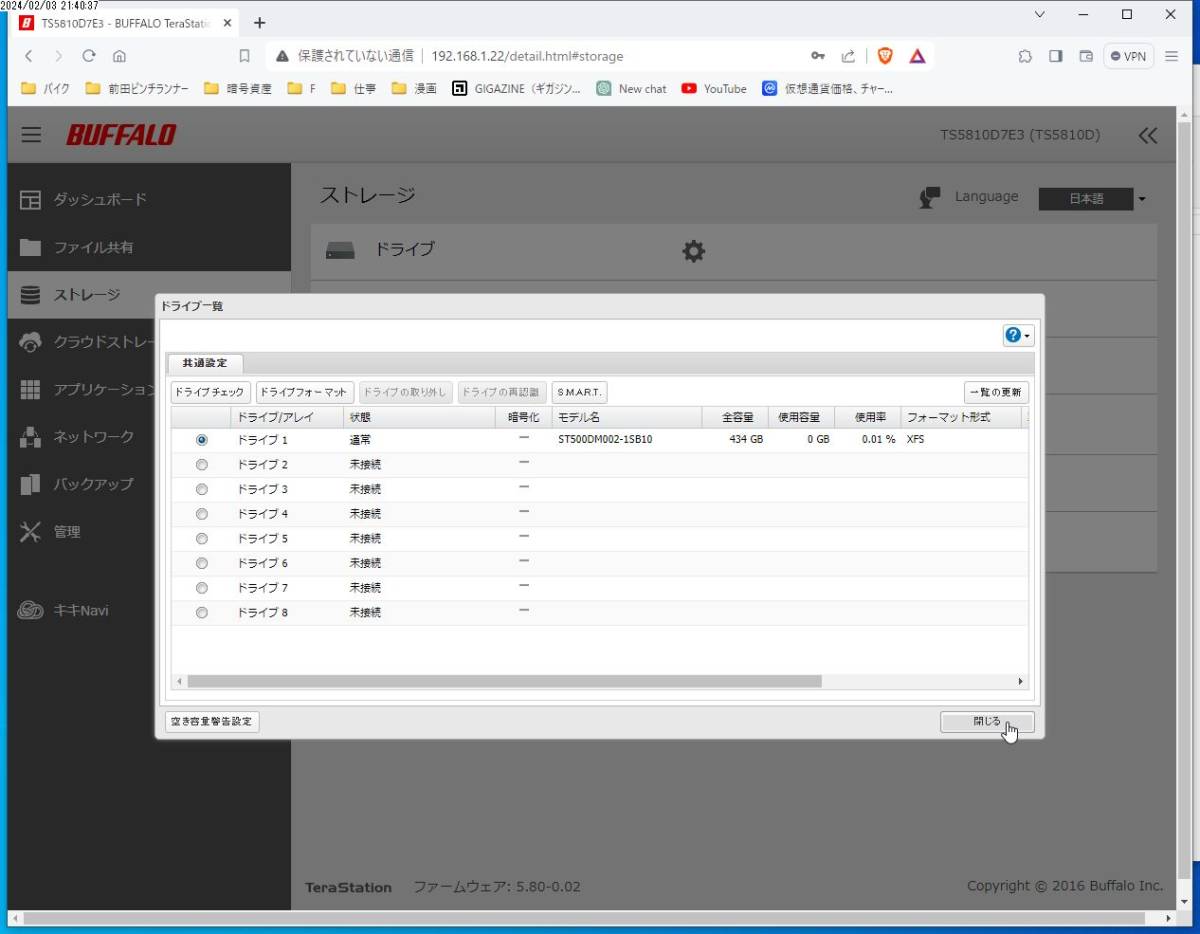Screen dimensions: 1200x934
Task: Click model name ST500DM002-1SB10 cell
Action: (605, 440)
